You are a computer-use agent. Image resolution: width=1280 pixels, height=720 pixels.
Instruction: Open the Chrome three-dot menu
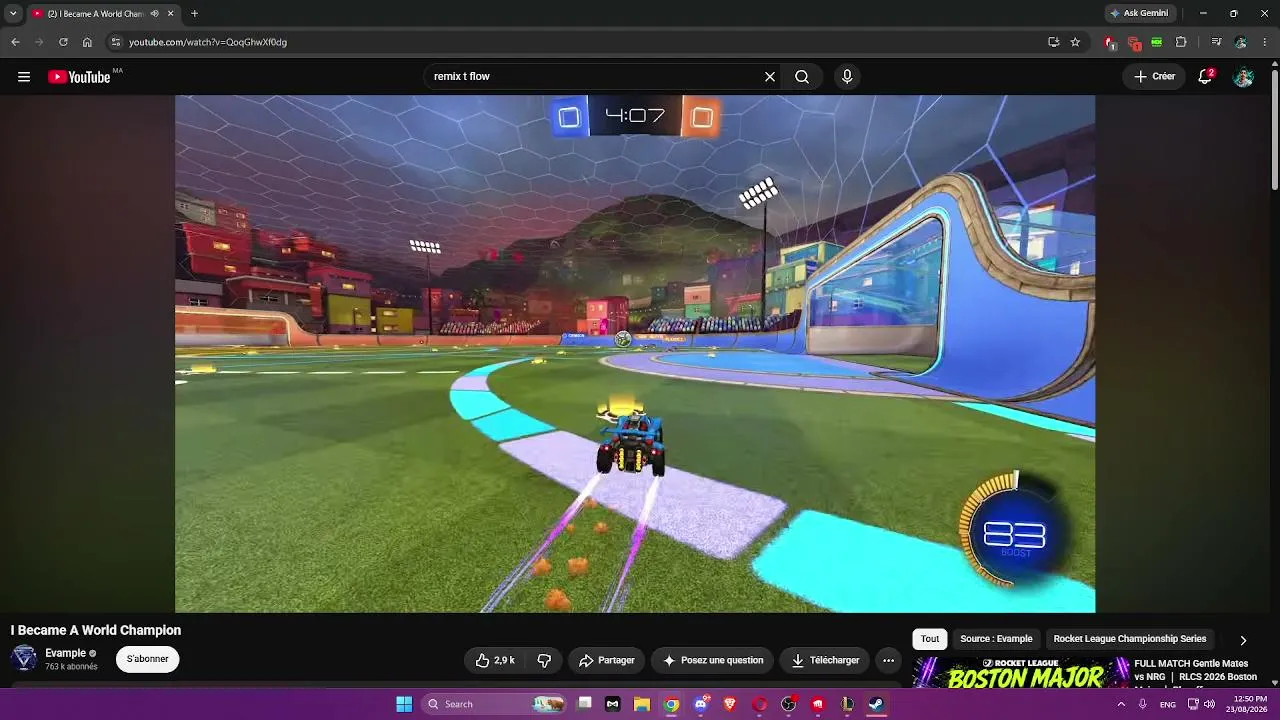(1264, 42)
